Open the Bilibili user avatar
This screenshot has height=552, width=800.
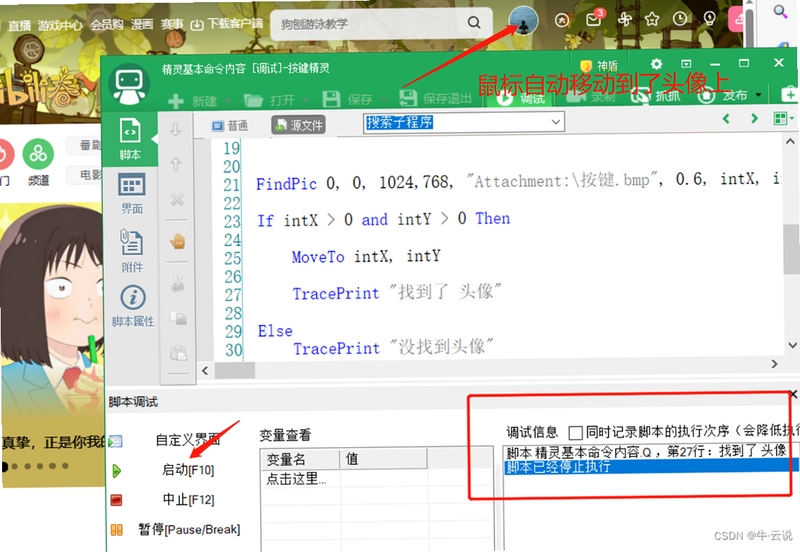pos(523,21)
